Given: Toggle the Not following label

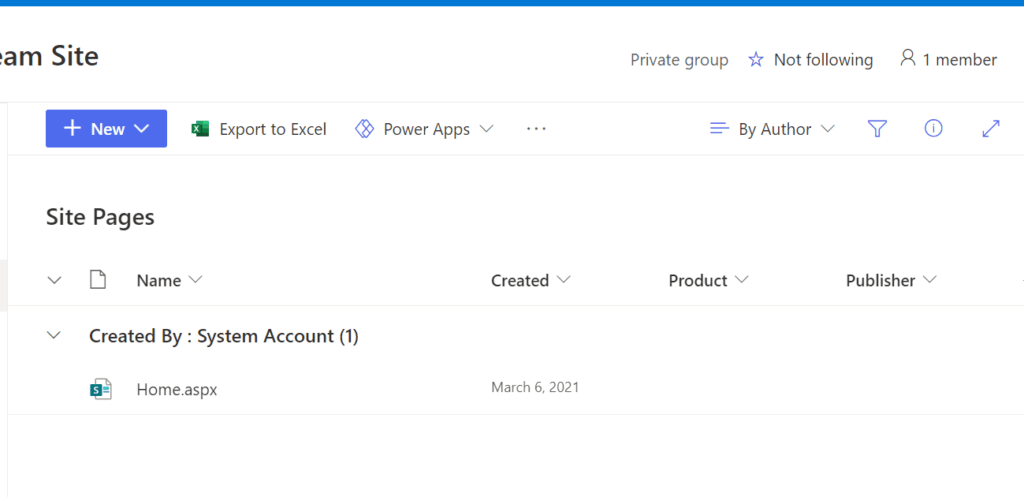Looking at the screenshot, I should click(x=823, y=60).
